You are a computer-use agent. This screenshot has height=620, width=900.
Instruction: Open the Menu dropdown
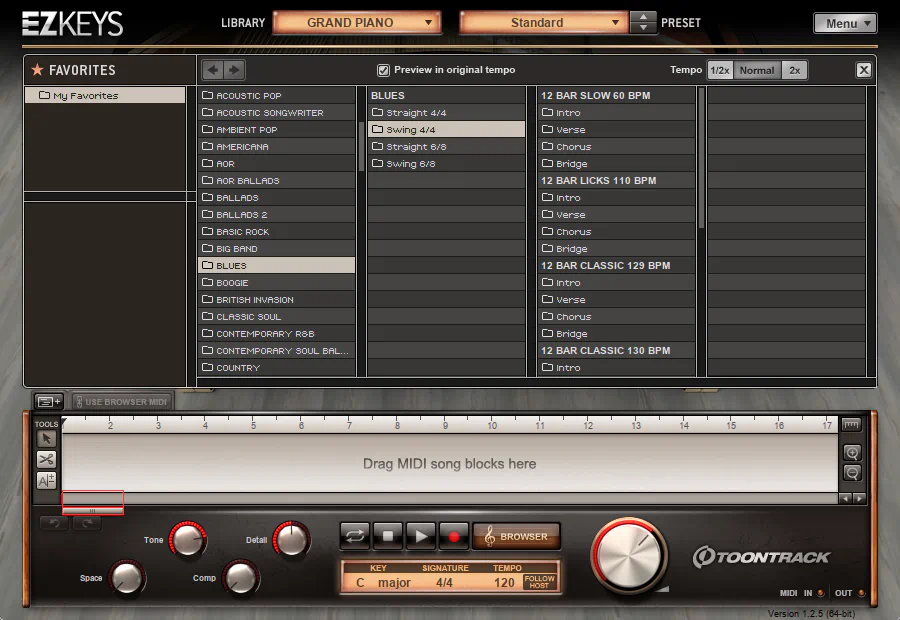(x=845, y=24)
